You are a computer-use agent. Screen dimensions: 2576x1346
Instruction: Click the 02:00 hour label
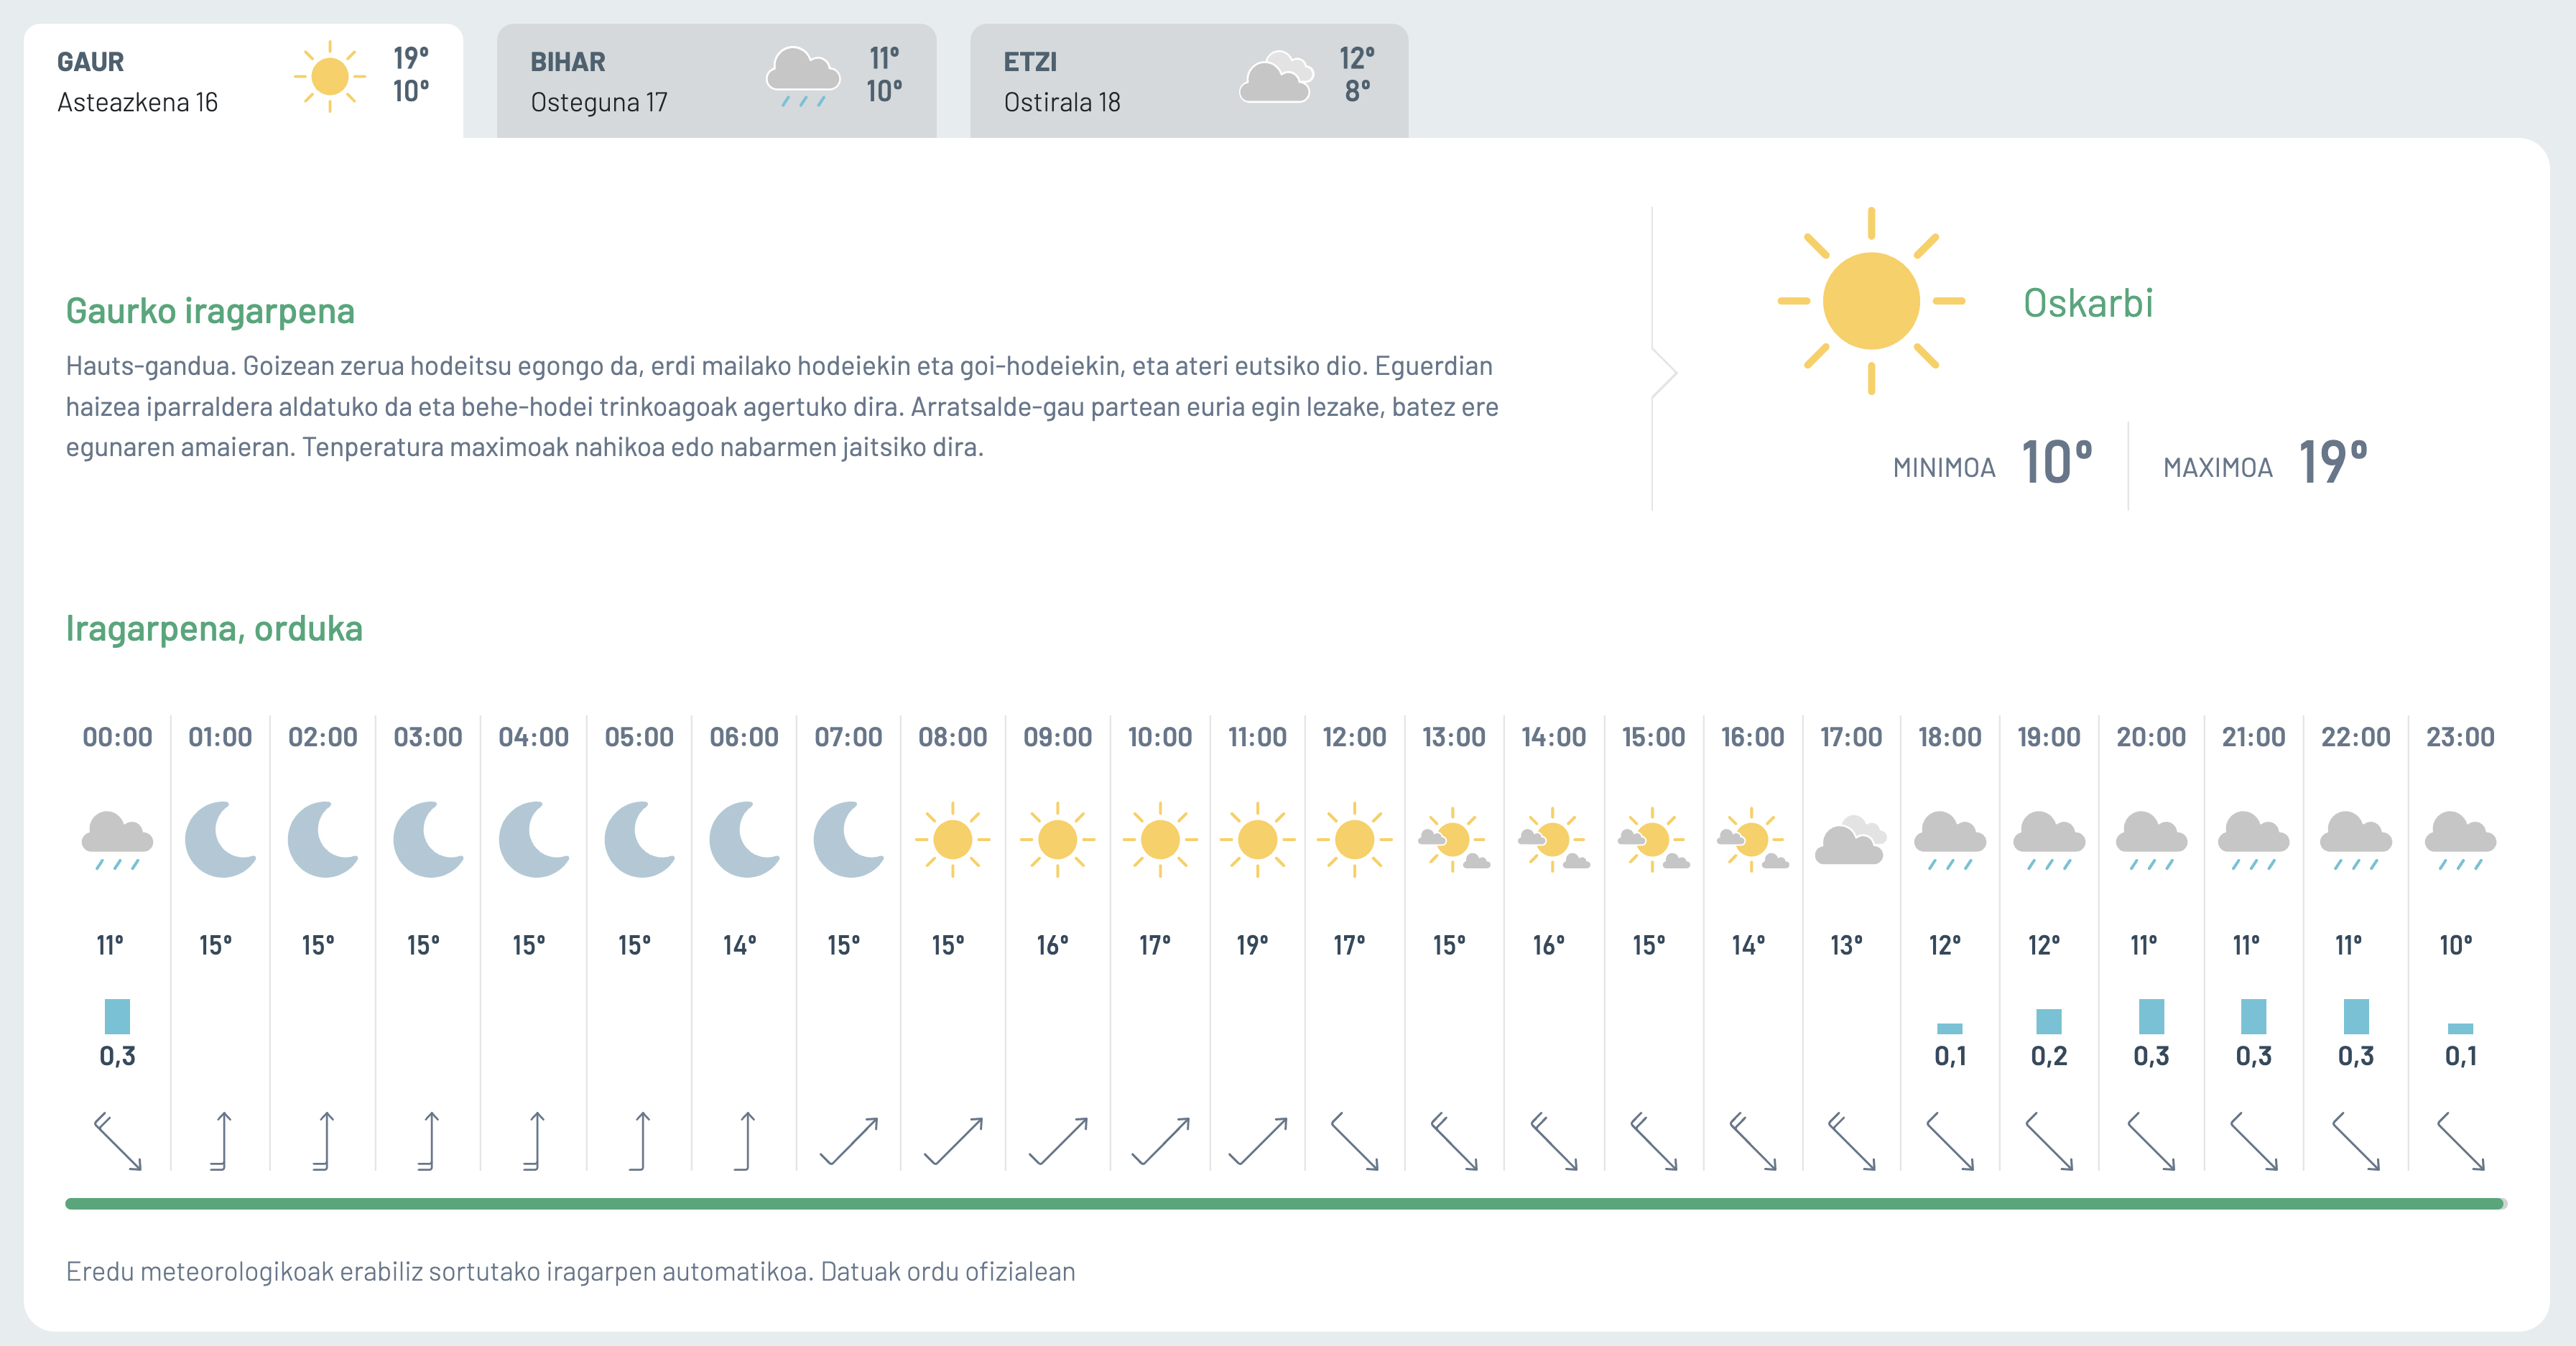(x=323, y=737)
